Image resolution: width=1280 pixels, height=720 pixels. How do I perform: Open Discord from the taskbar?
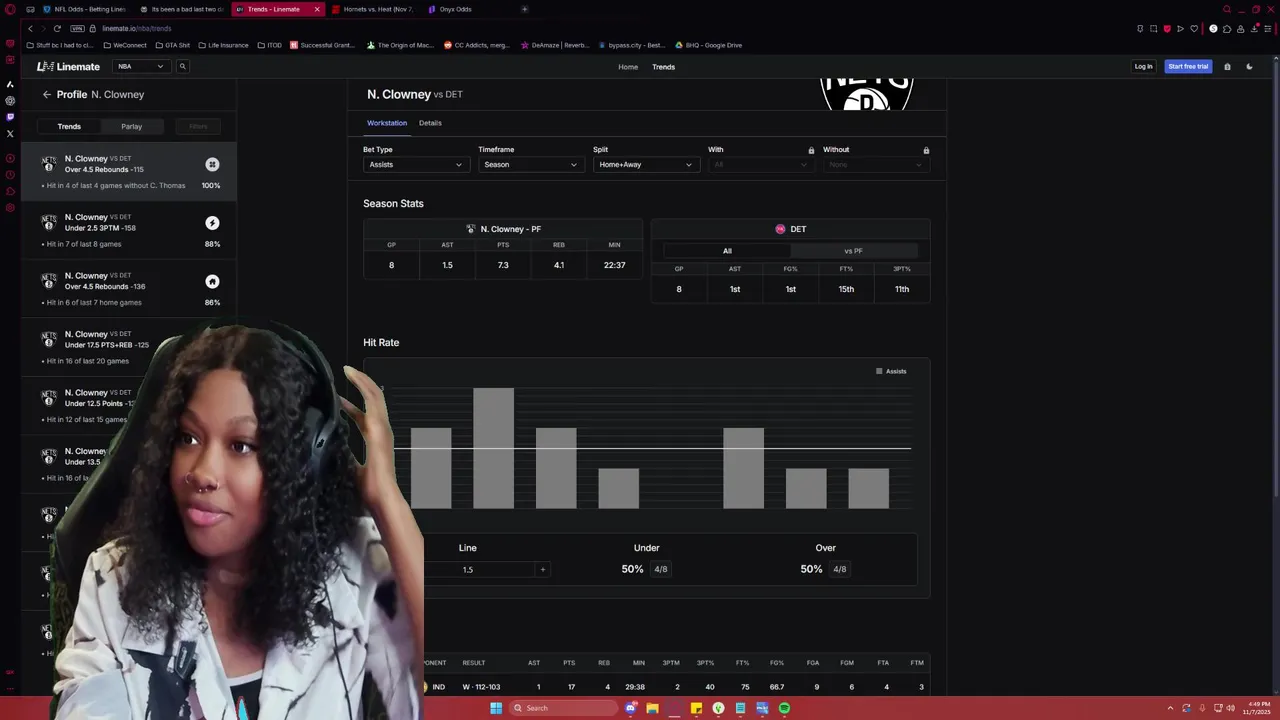coord(630,708)
